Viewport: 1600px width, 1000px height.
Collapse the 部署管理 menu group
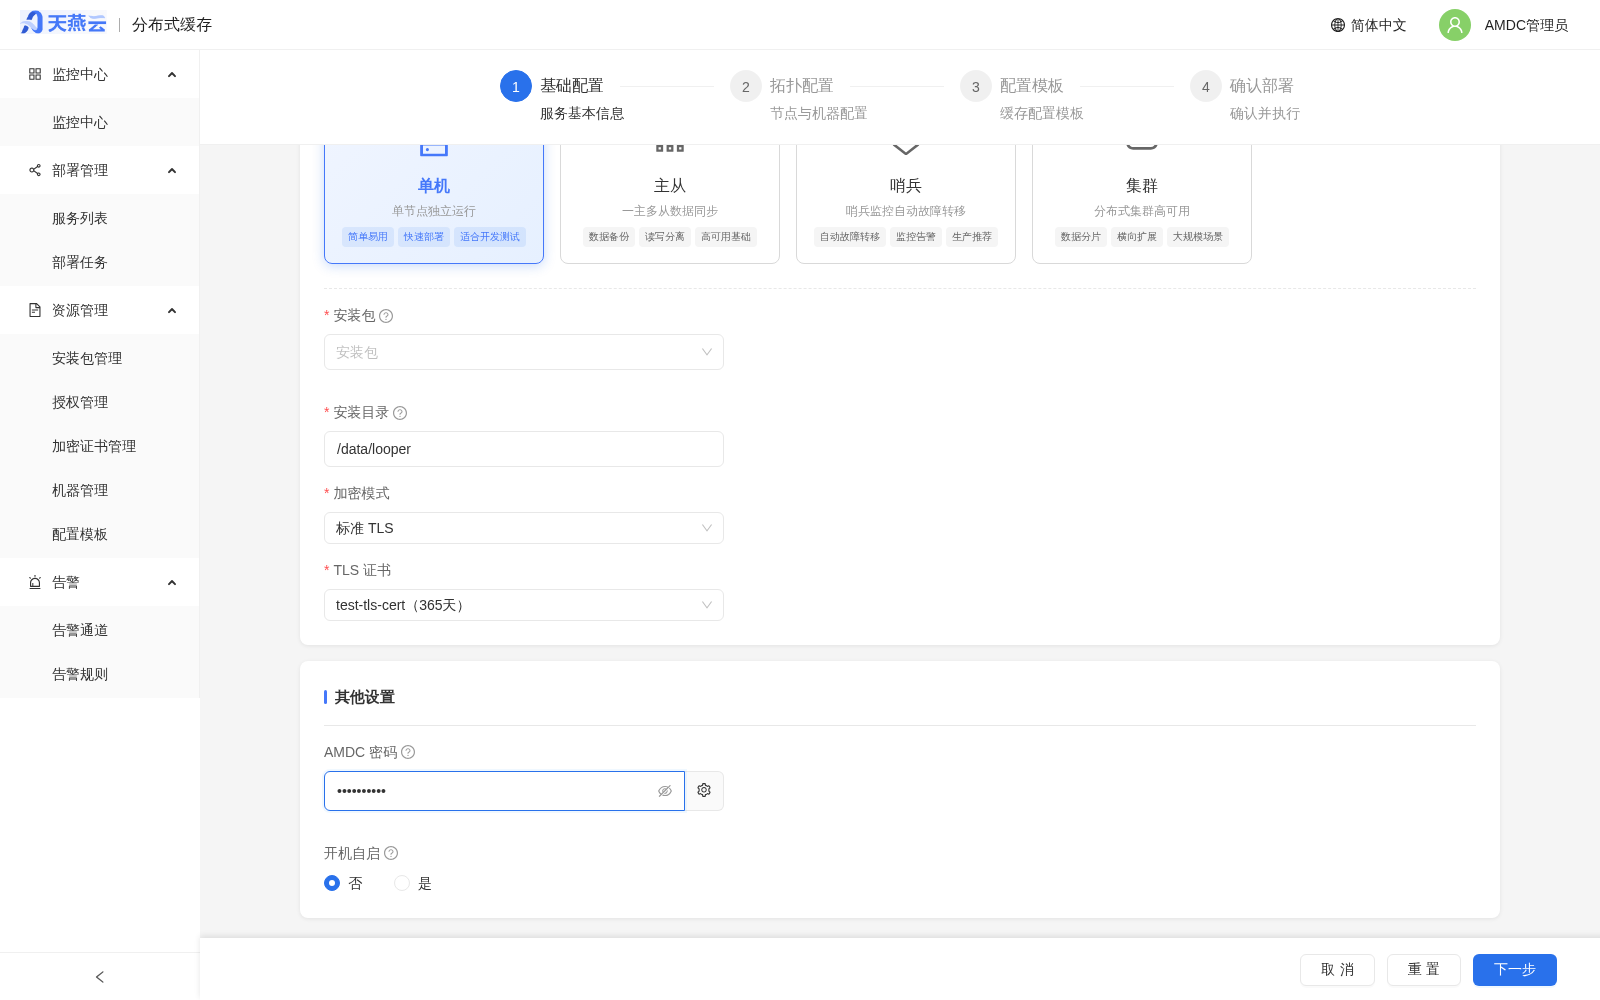click(172, 171)
